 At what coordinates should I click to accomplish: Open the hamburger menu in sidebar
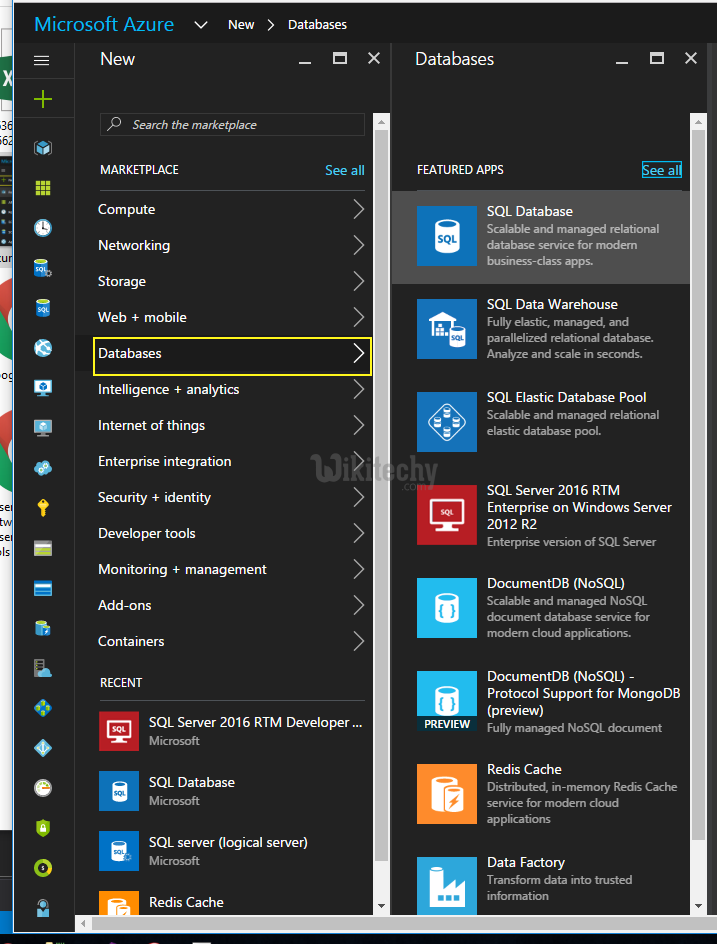coord(42,60)
